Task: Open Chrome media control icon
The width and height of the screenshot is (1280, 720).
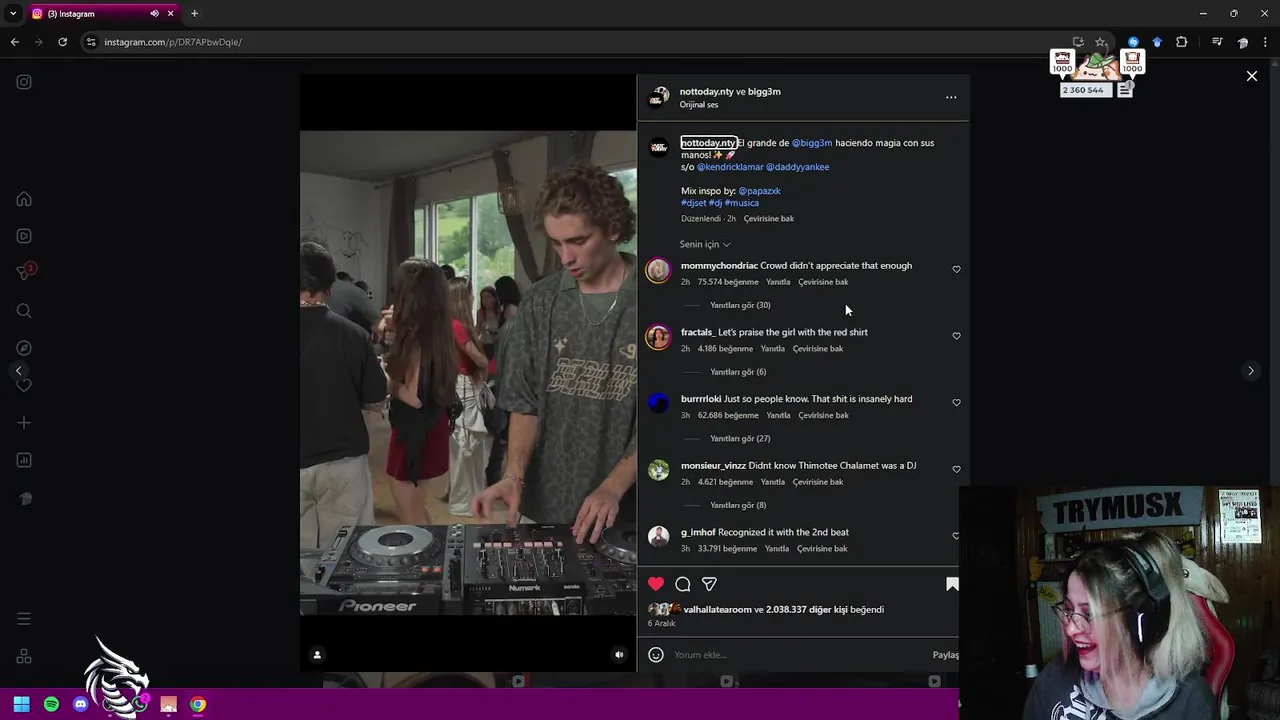Action: 1217,42
